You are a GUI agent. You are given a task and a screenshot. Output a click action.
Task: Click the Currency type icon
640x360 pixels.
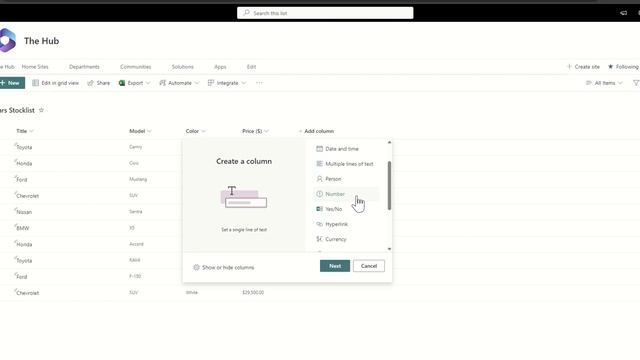(320, 239)
